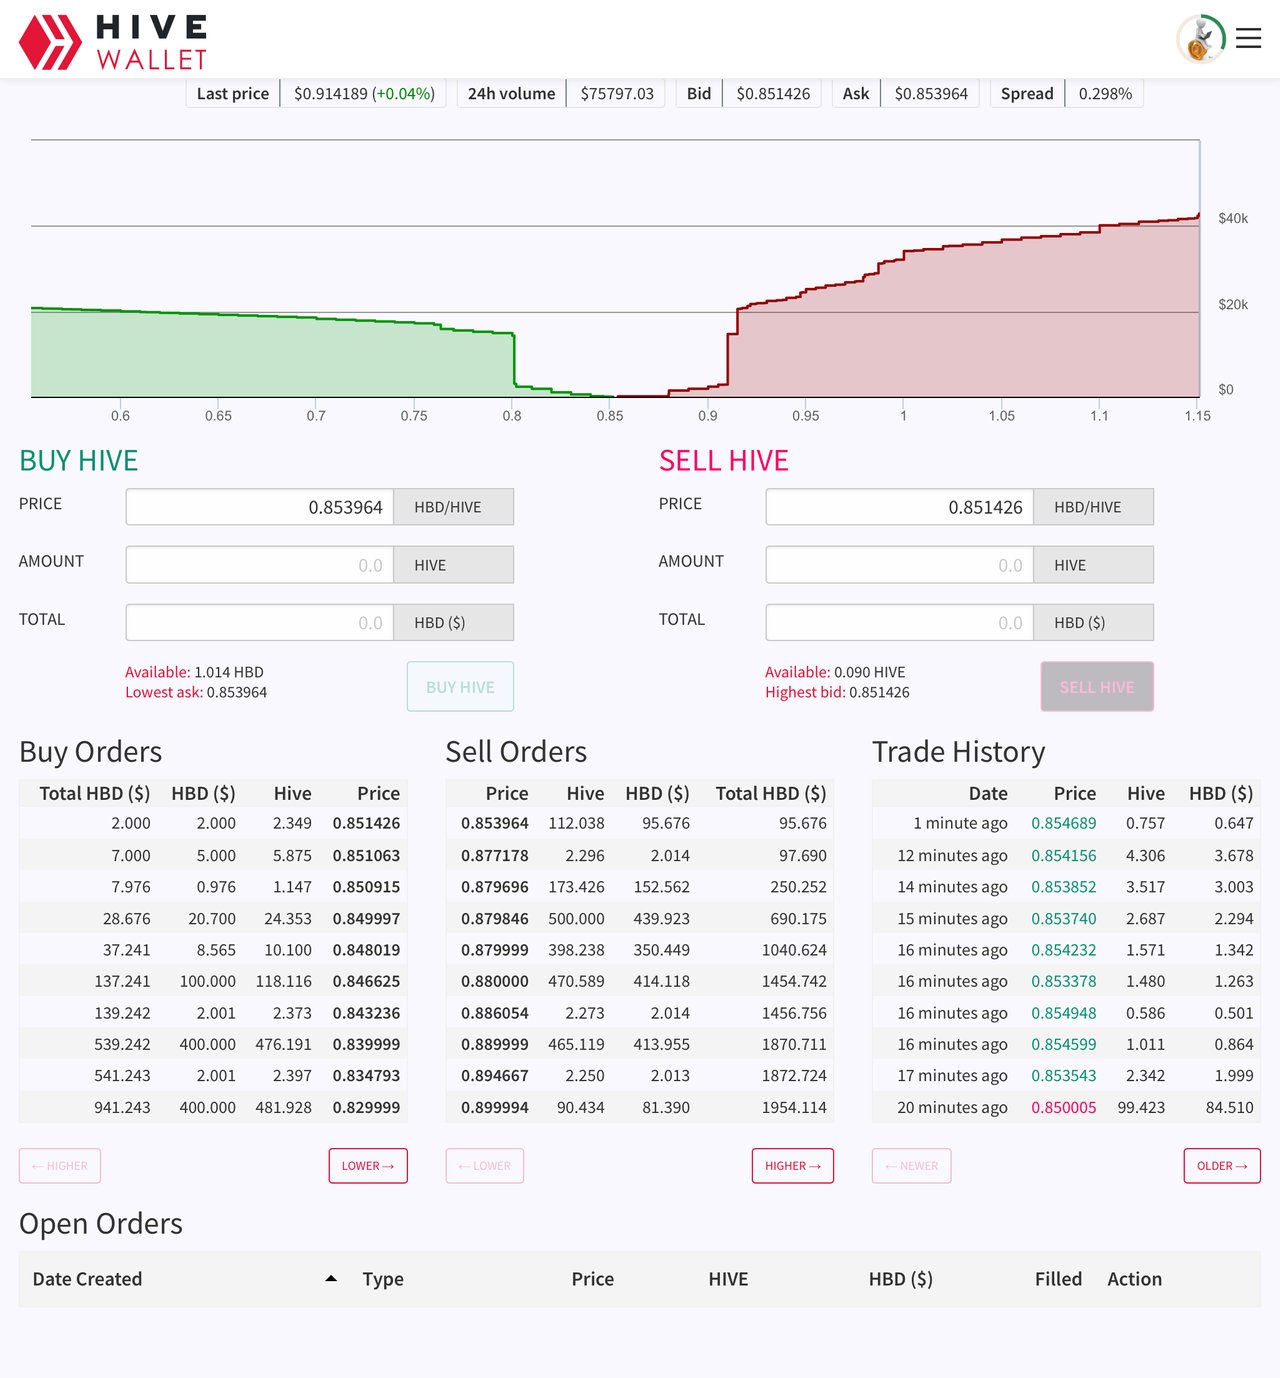Click the 1 minute ago trade date
1280x1378 pixels.
tap(960, 823)
